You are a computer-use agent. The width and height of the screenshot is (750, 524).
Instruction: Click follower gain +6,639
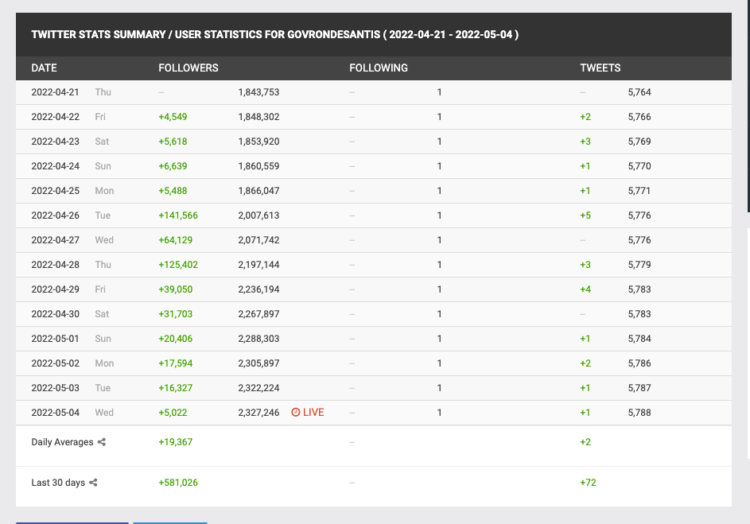173,166
